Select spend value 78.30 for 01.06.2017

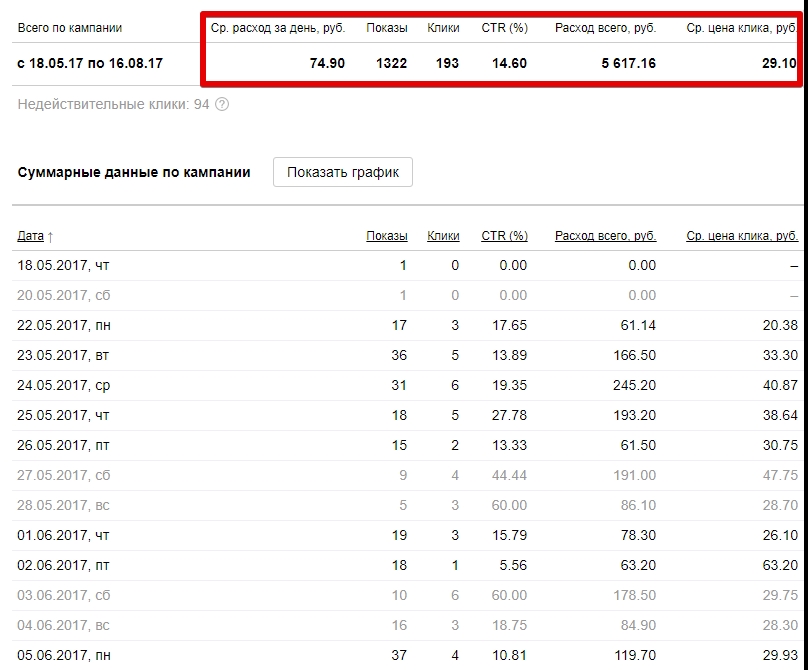(x=638, y=535)
